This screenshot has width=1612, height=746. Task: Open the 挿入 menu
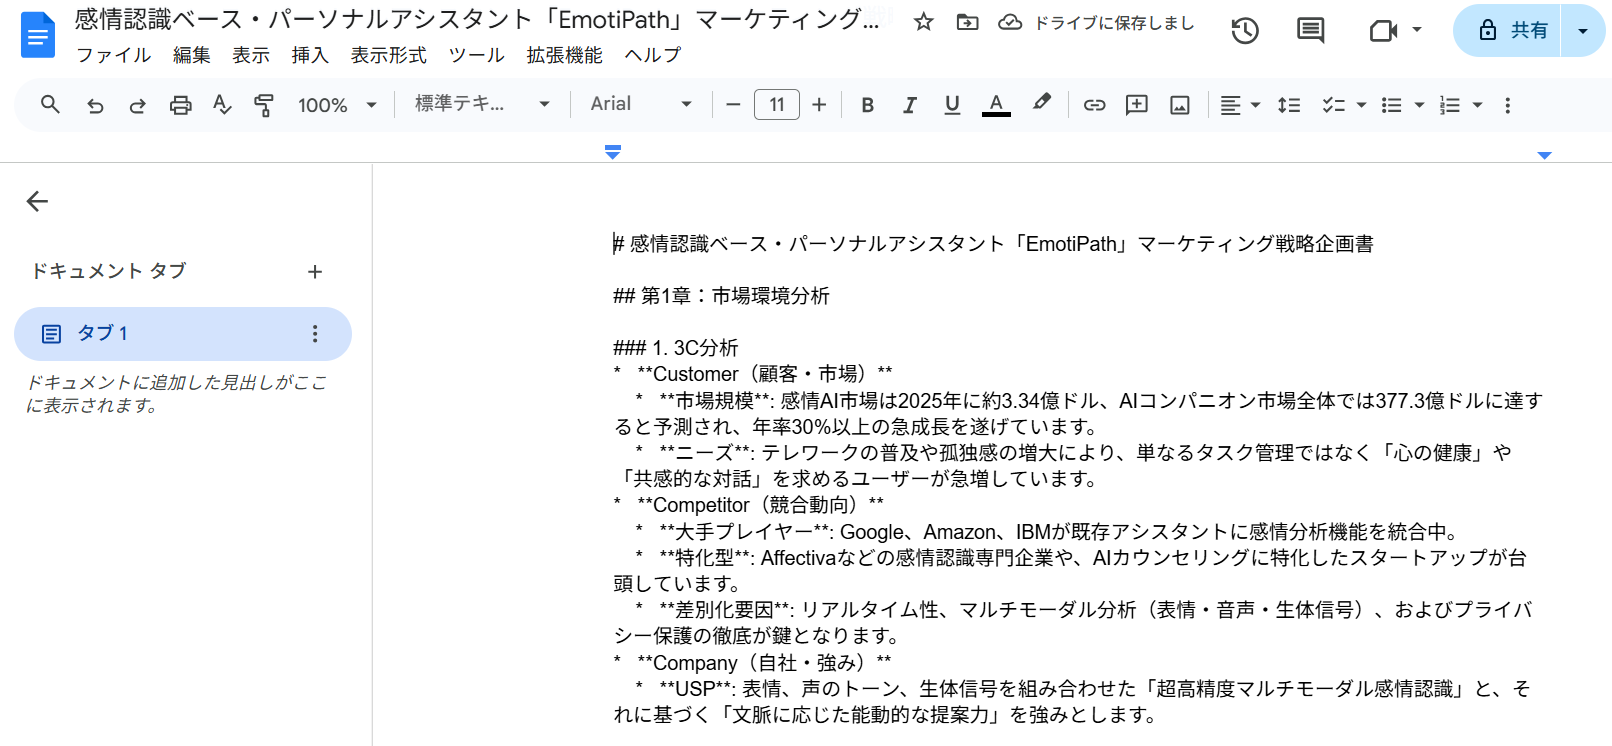(x=310, y=55)
